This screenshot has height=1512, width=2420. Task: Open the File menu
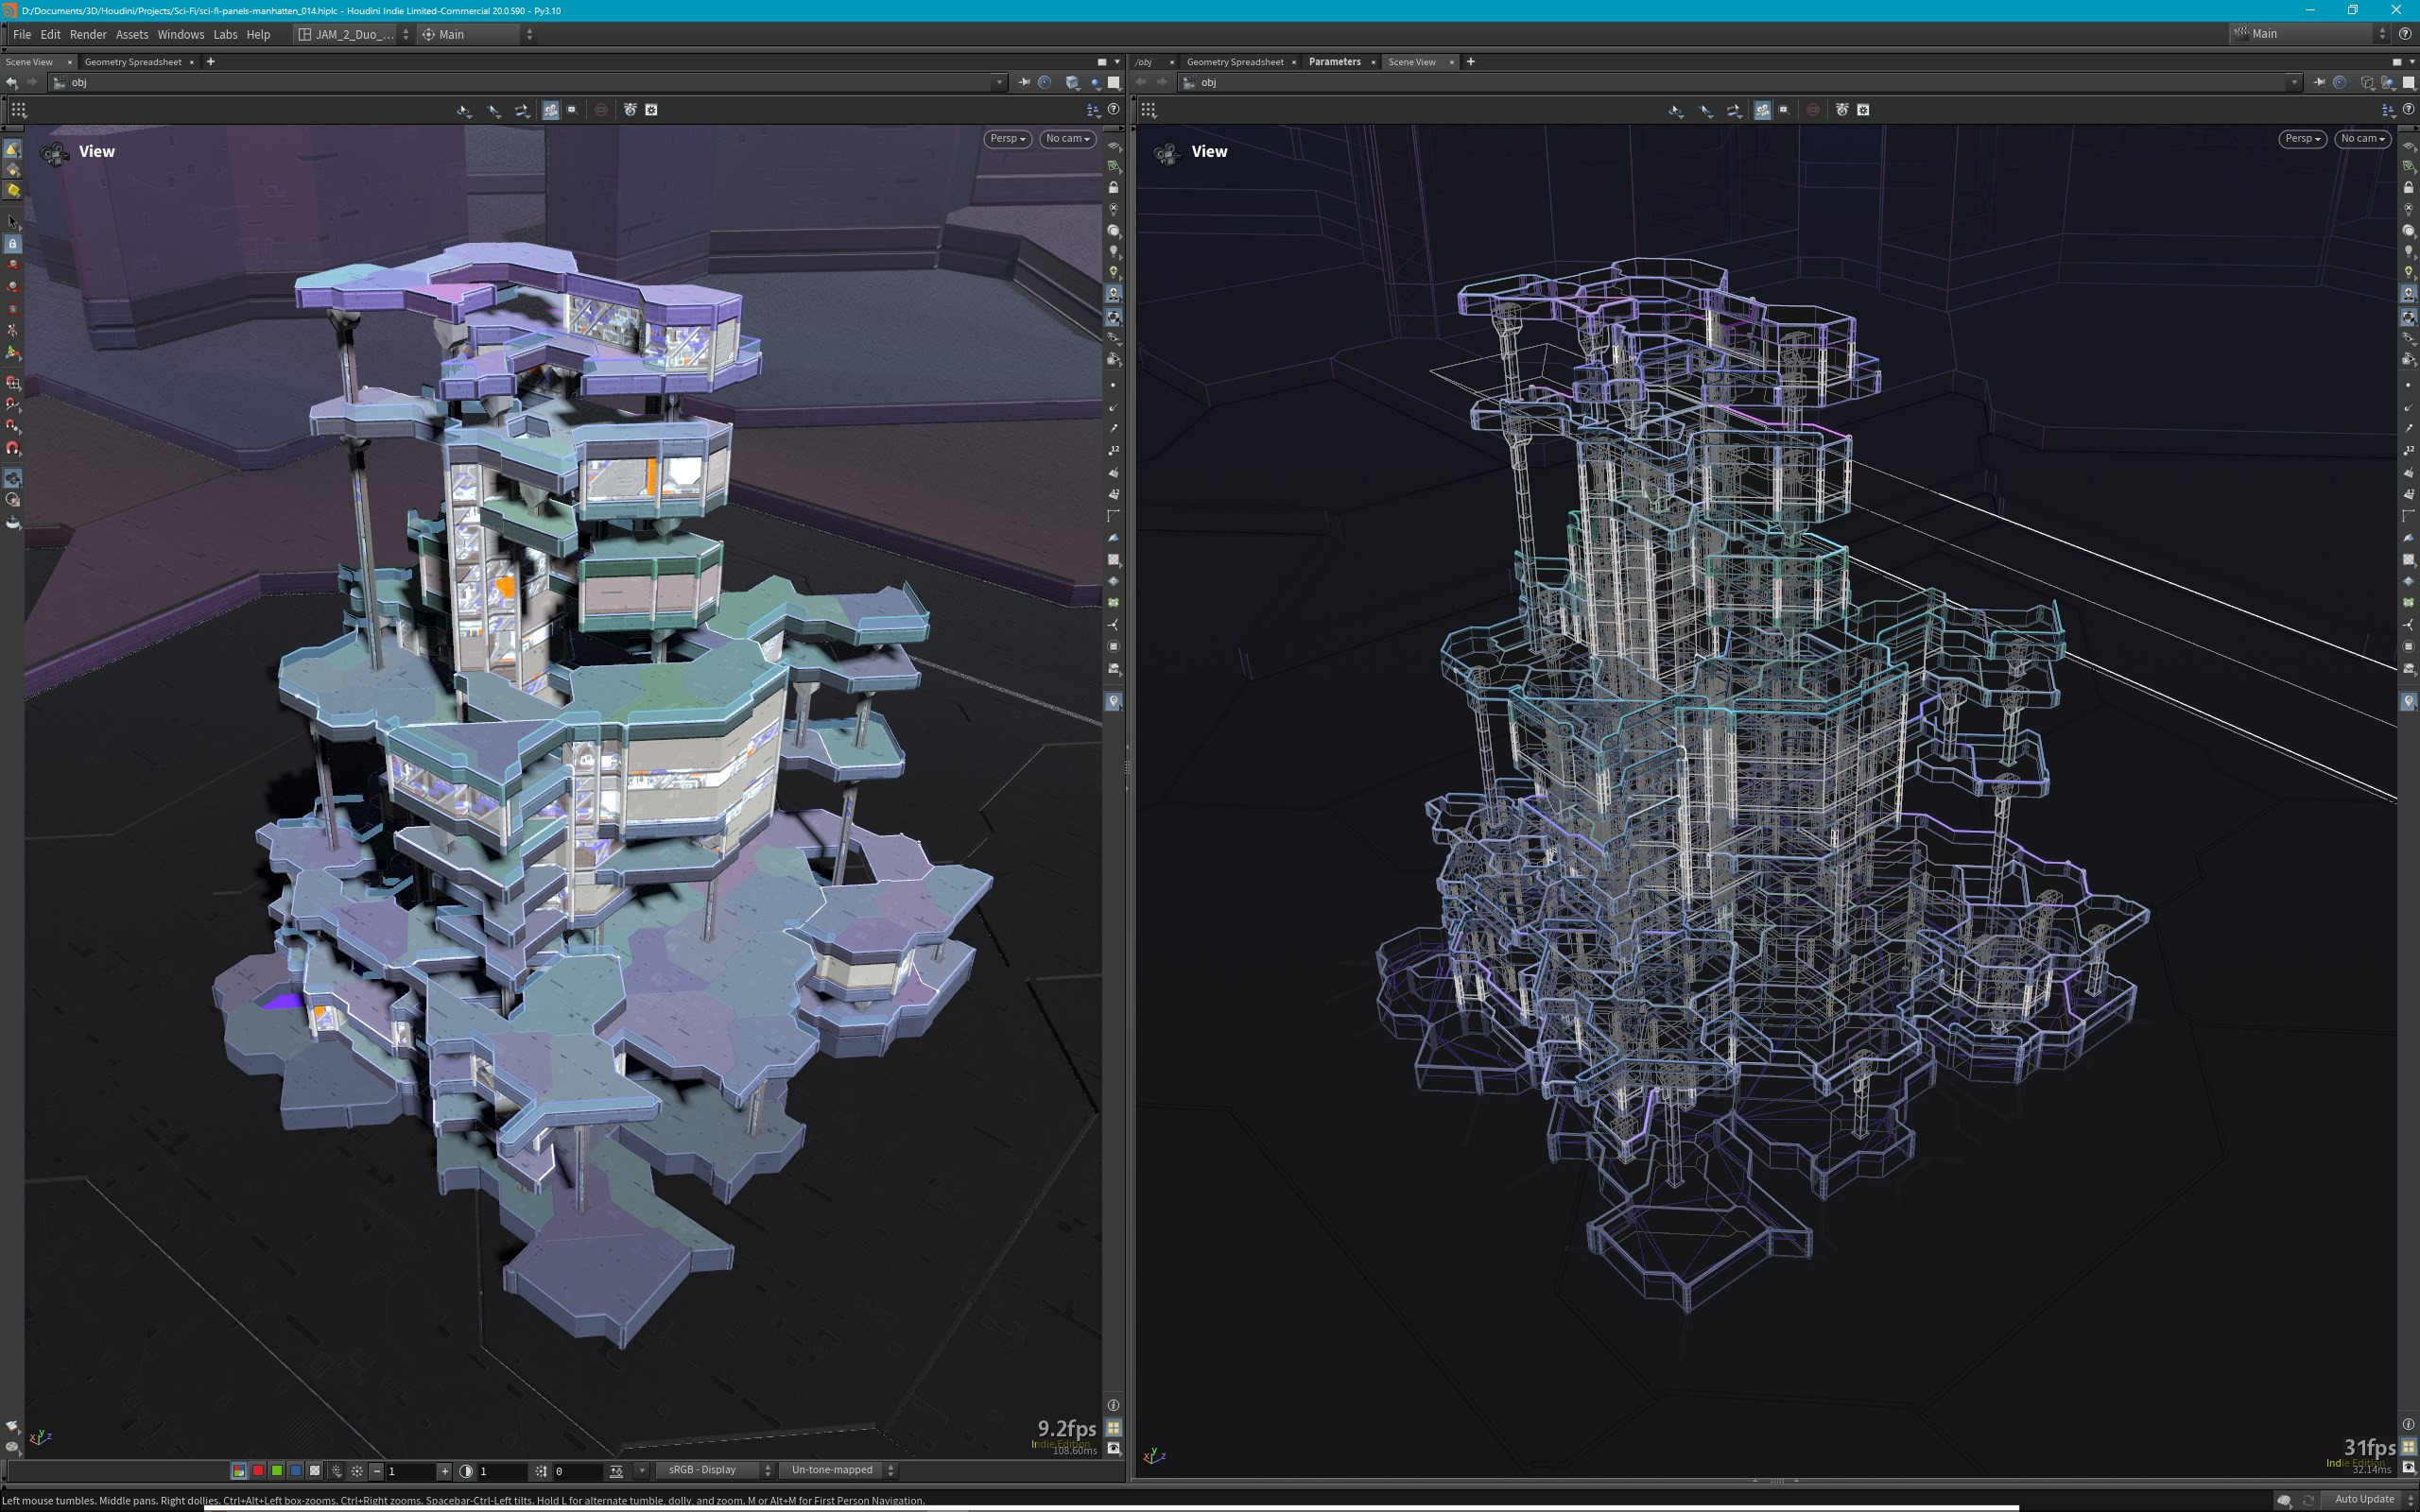[21, 34]
